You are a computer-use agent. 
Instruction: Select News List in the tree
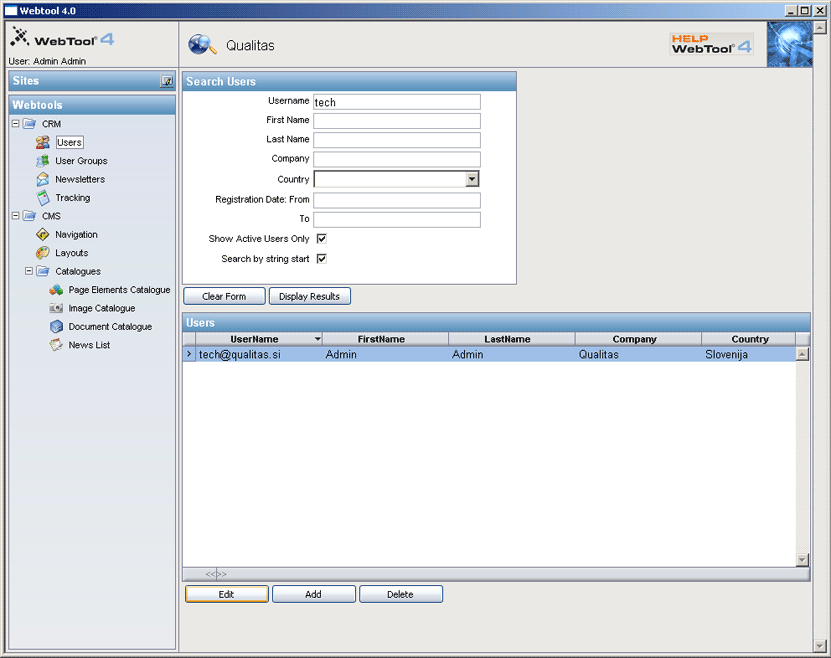[x=89, y=345]
